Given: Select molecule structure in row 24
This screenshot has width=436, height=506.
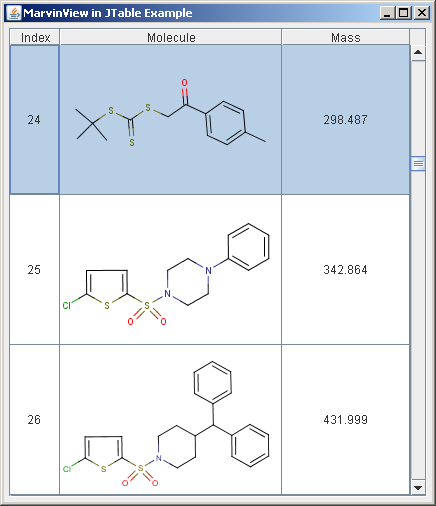Looking at the screenshot, I should pyautogui.click(x=171, y=120).
